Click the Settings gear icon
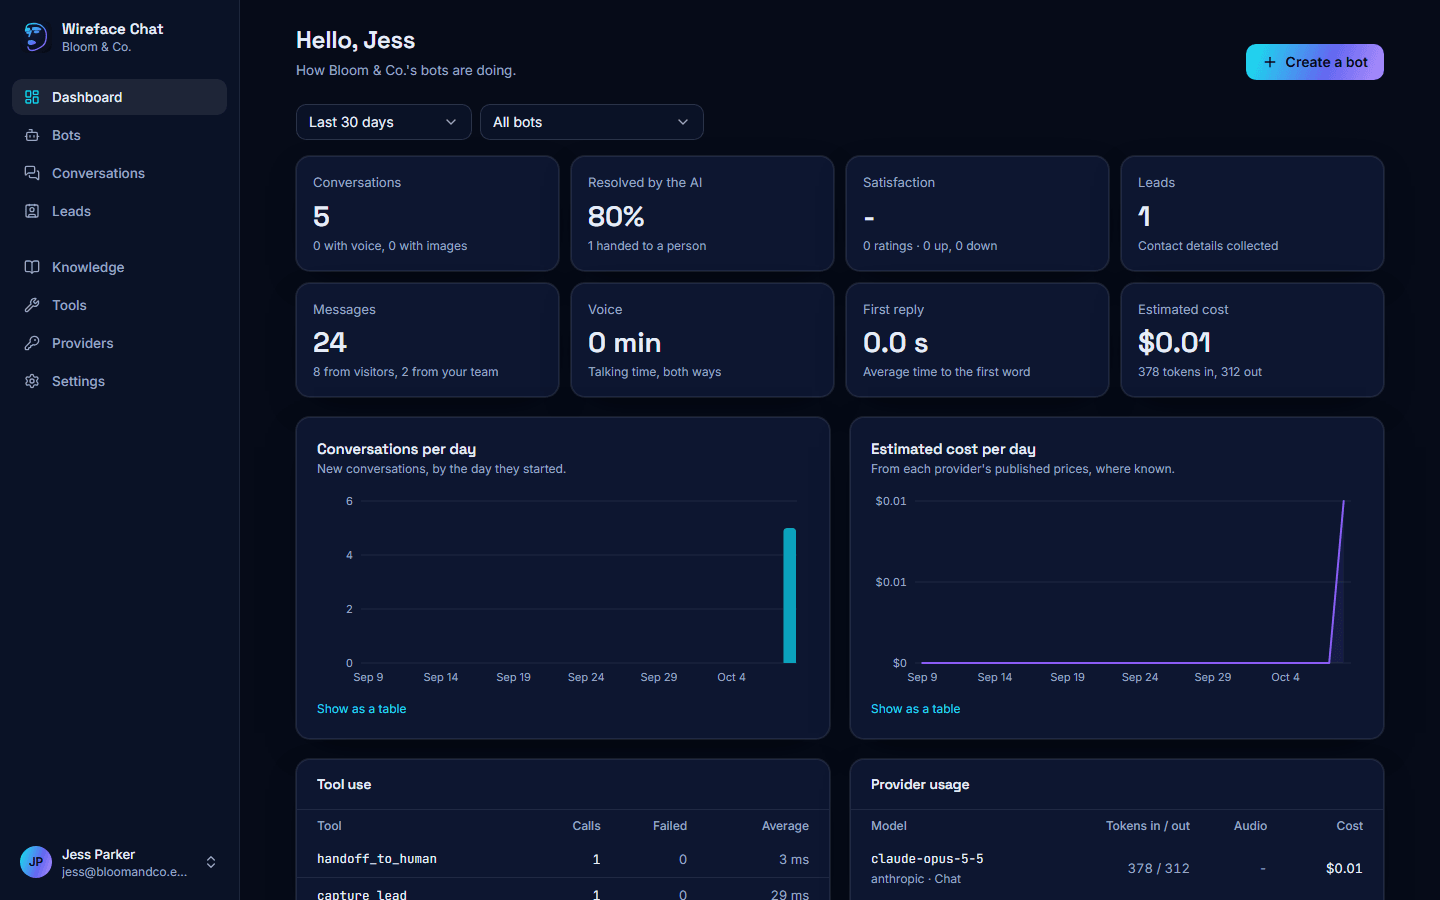 [x=32, y=381]
